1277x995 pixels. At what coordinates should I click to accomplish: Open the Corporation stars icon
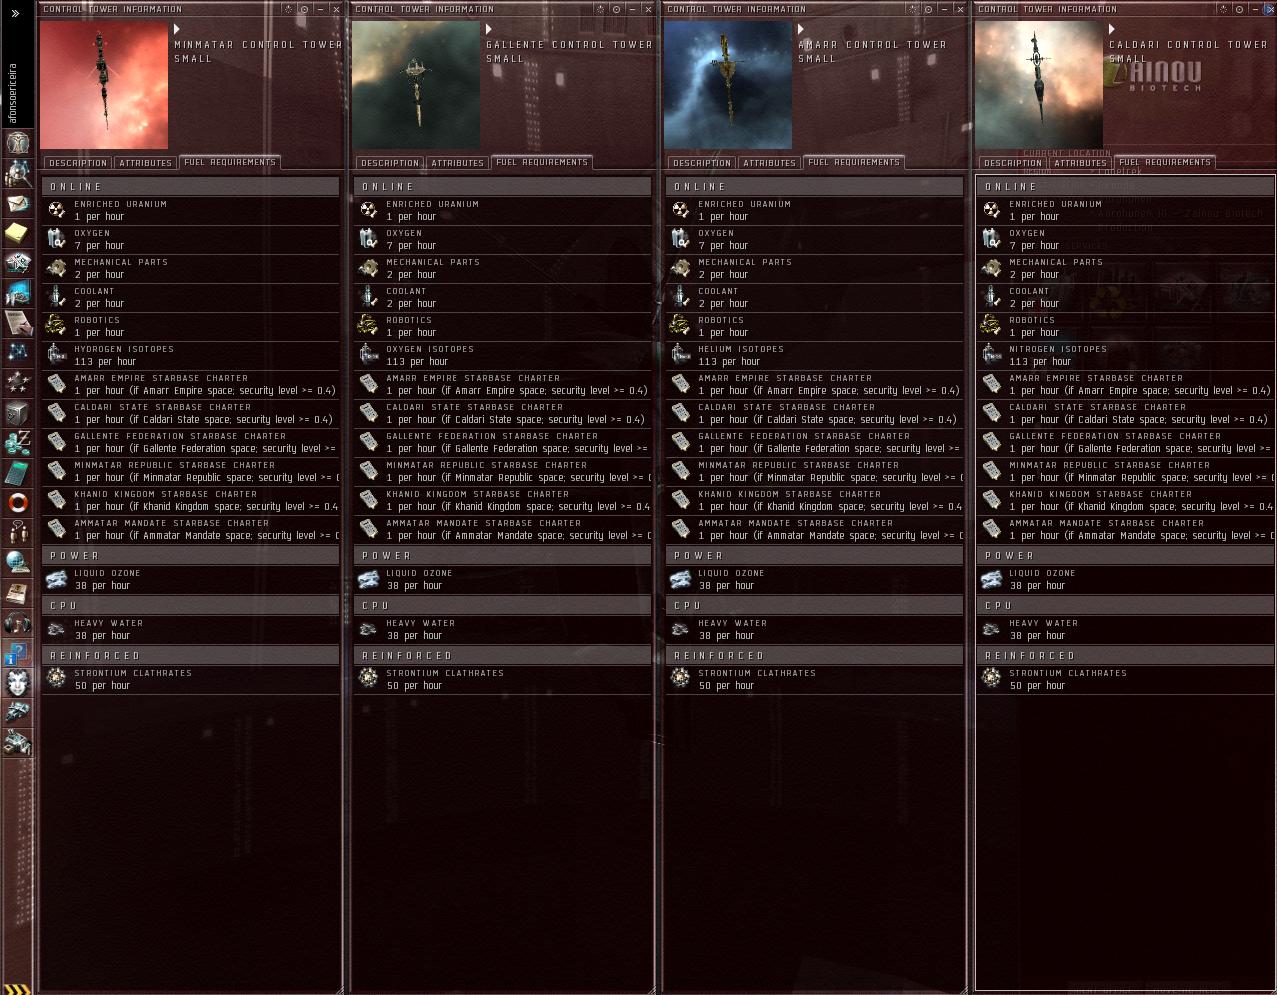click(x=18, y=382)
